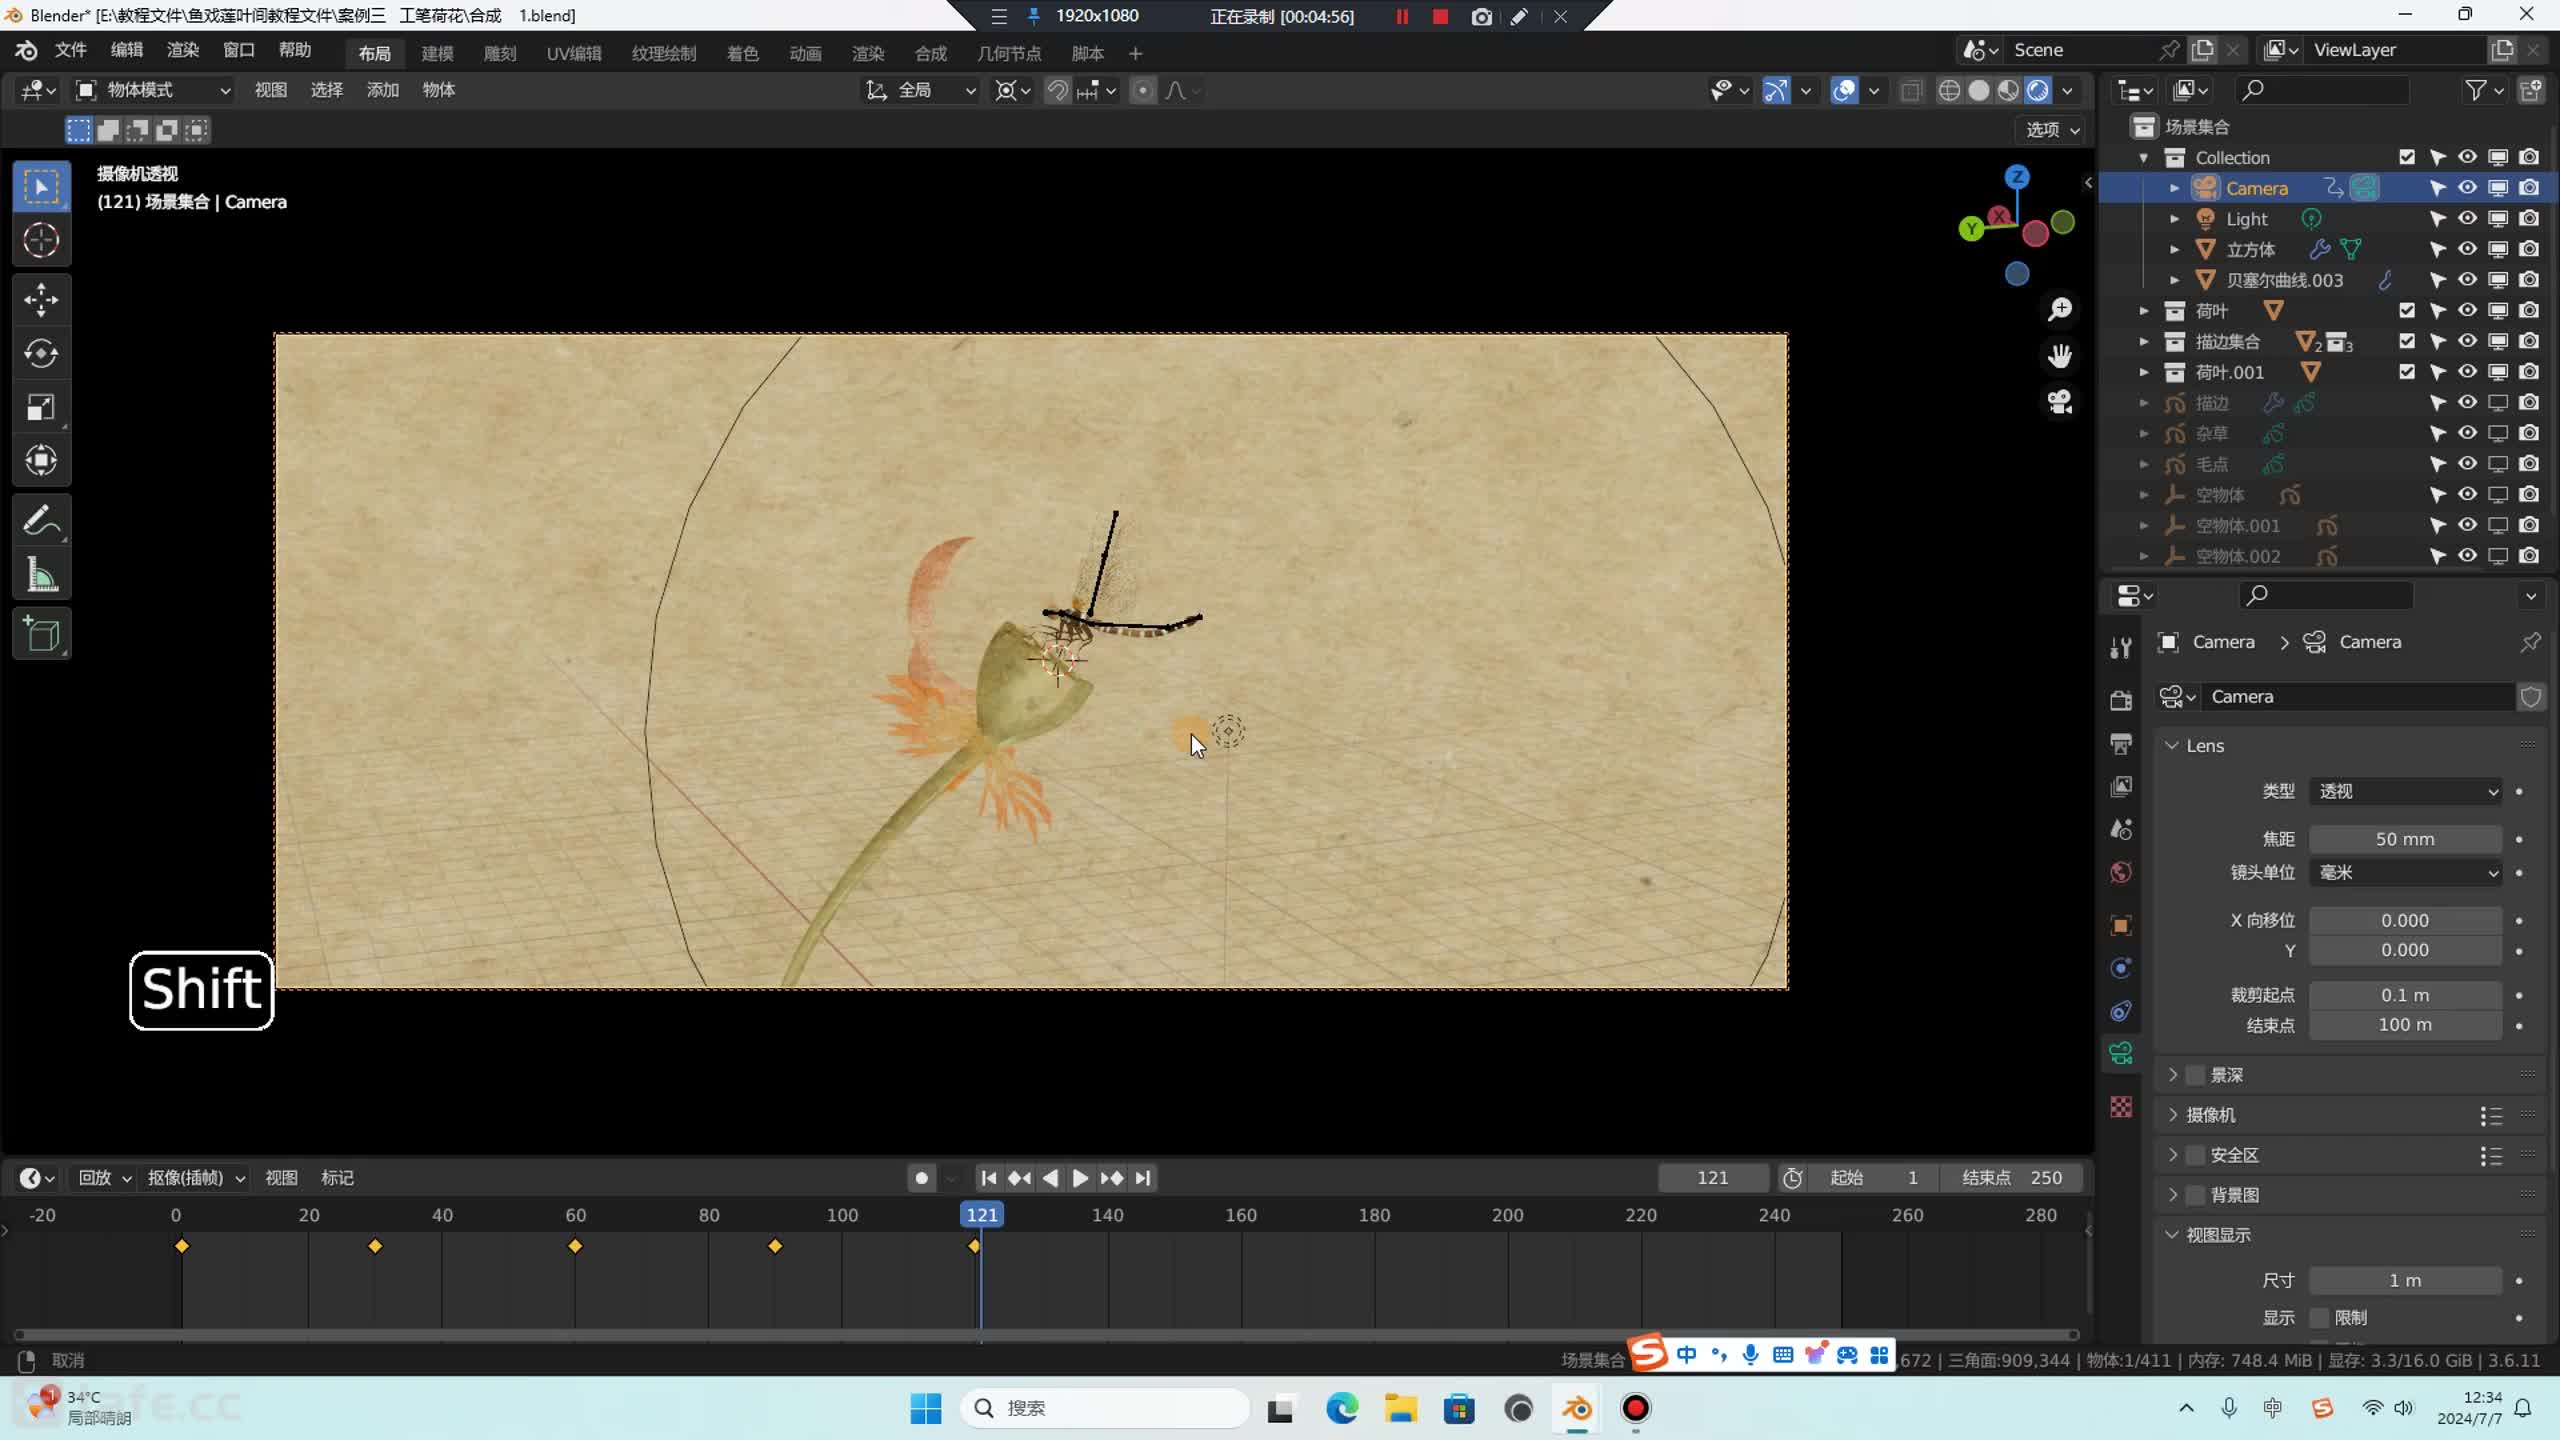The height and width of the screenshot is (1440, 2560).
Task: Hide the Camera object in outliner
Action: pos(2467,187)
